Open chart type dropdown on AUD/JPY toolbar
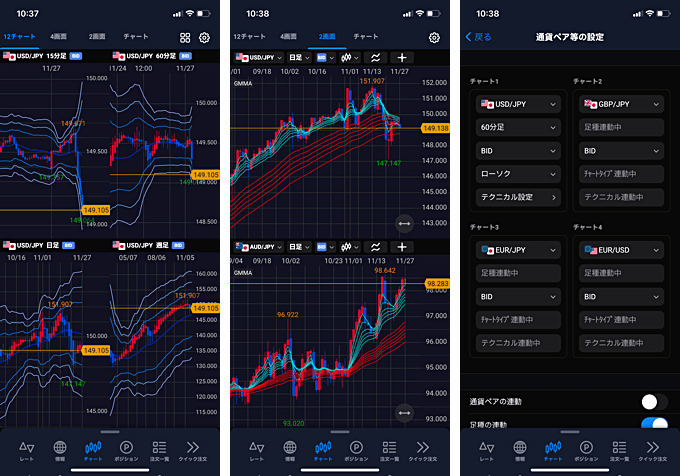The height and width of the screenshot is (476, 680). 350,247
